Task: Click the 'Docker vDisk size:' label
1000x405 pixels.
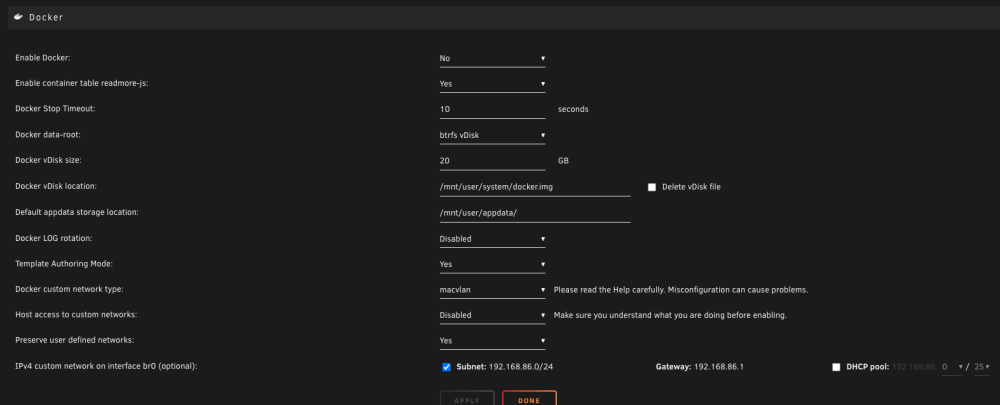Action: click(x=48, y=161)
